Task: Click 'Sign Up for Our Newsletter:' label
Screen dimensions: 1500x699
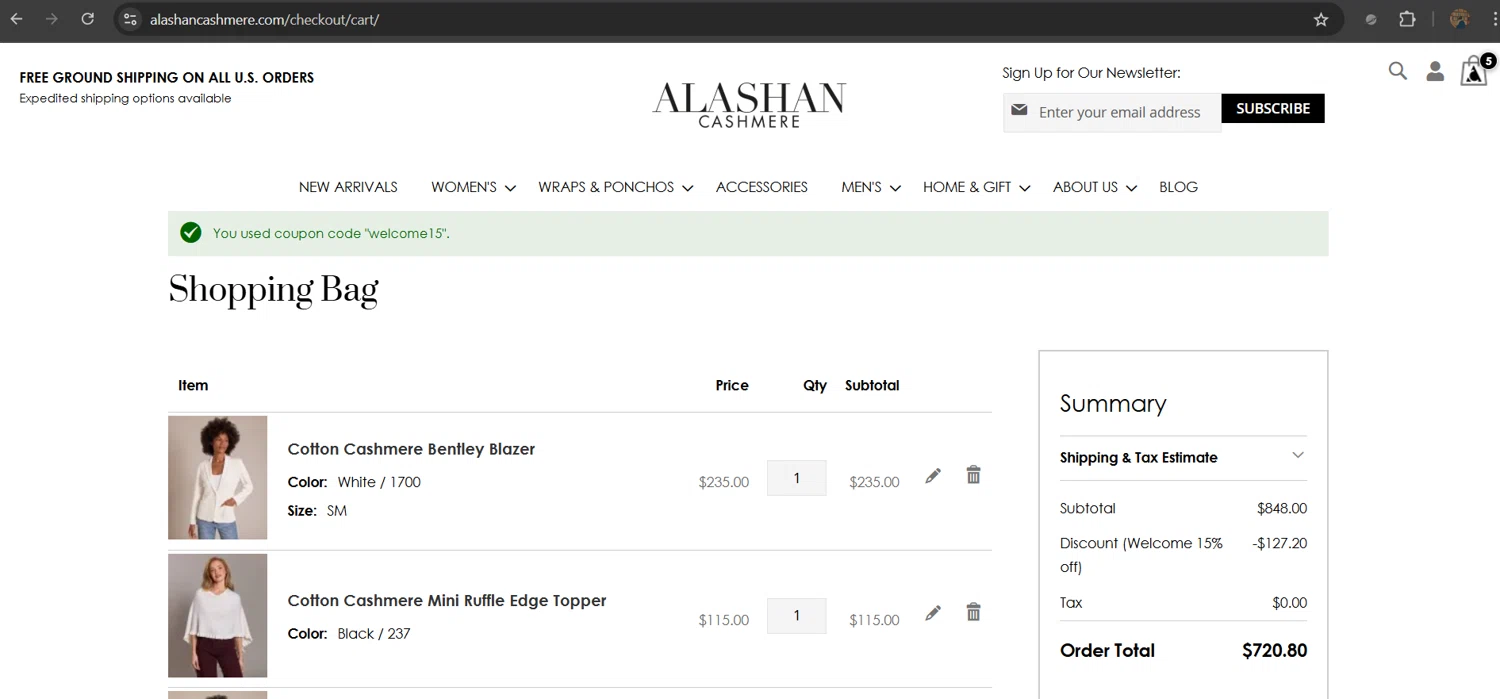Action: [x=1091, y=72]
